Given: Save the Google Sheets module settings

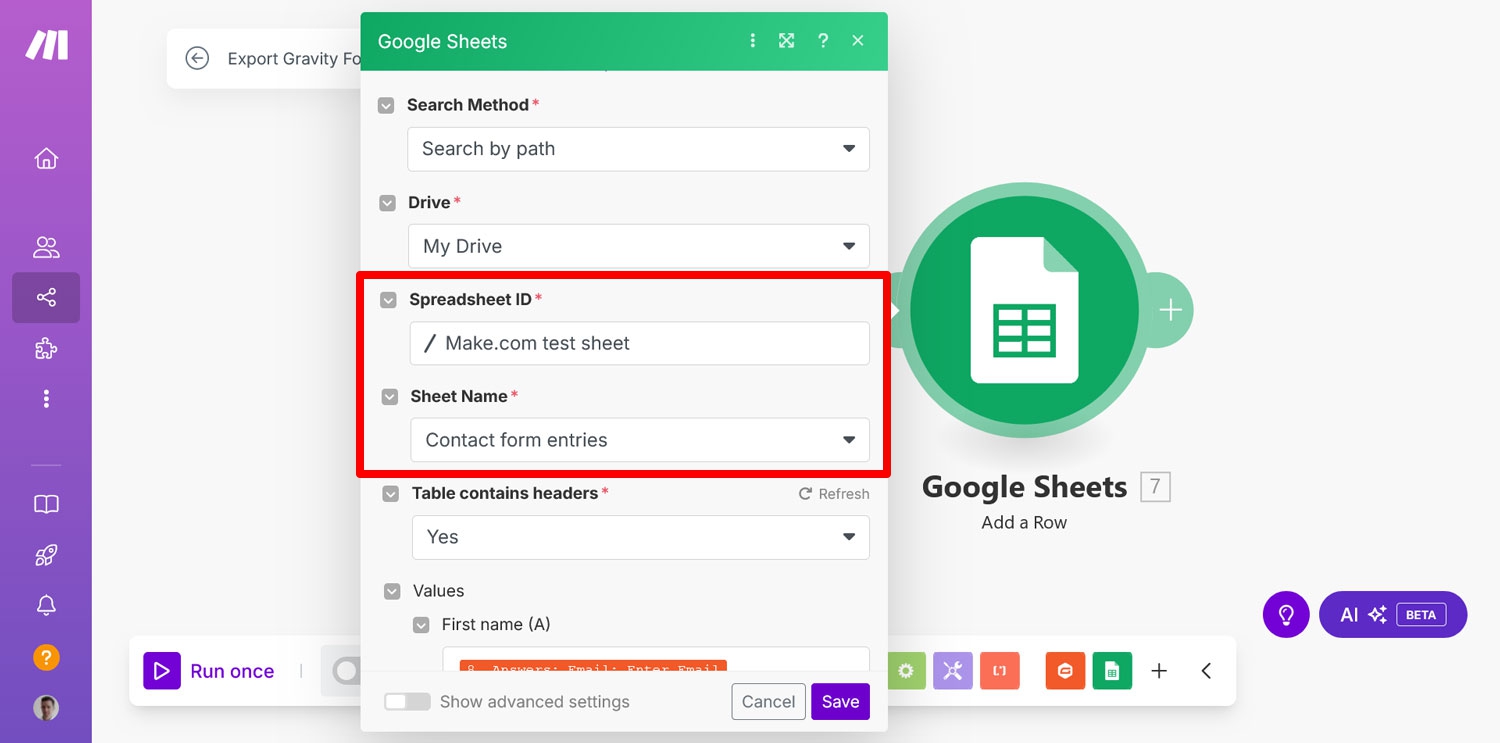Looking at the screenshot, I should (840, 702).
